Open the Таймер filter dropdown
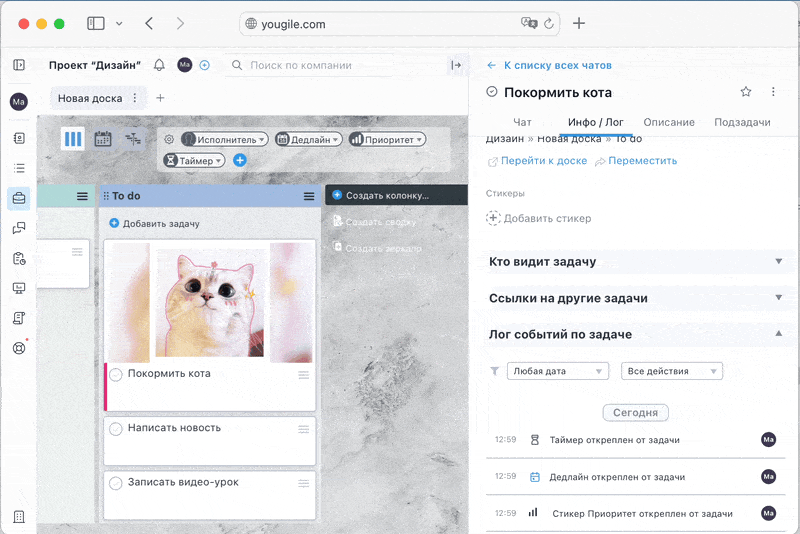Image resolution: width=800 pixels, height=534 pixels. (194, 161)
